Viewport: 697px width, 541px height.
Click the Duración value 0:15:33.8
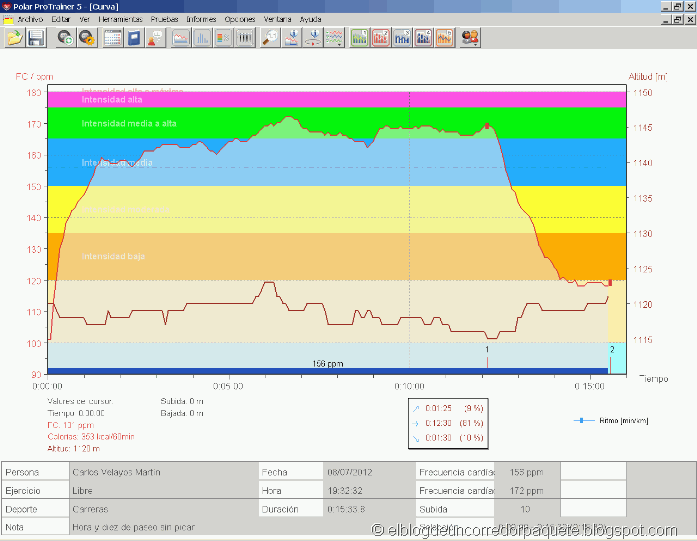click(x=346, y=509)
